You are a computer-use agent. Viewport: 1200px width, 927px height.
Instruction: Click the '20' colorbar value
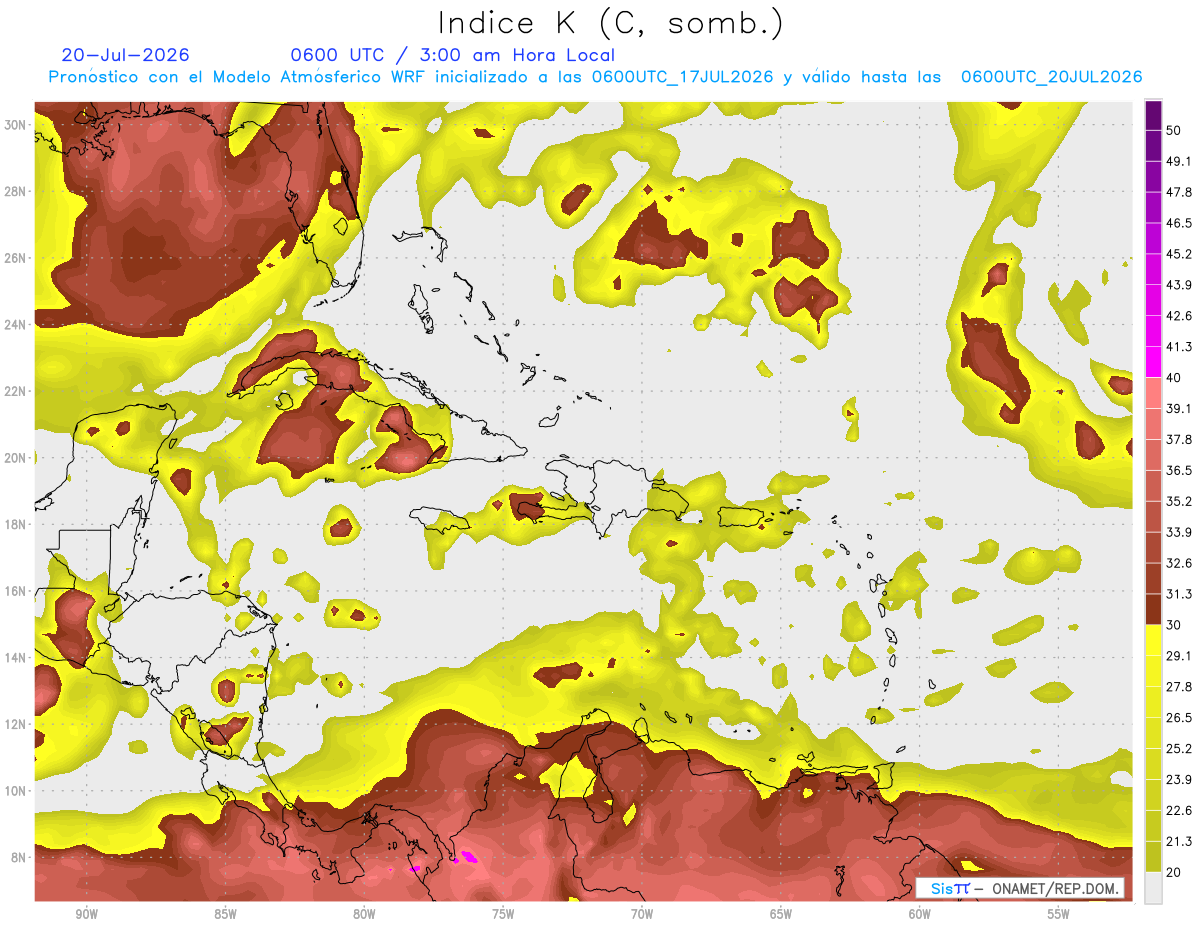1174,872
